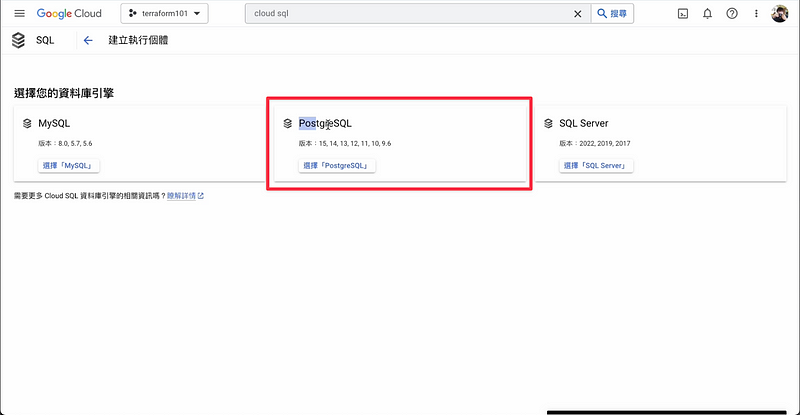Clear the search box with X
Screen dimensions: 800x415
pyautogui.click(x=578, y=14)
